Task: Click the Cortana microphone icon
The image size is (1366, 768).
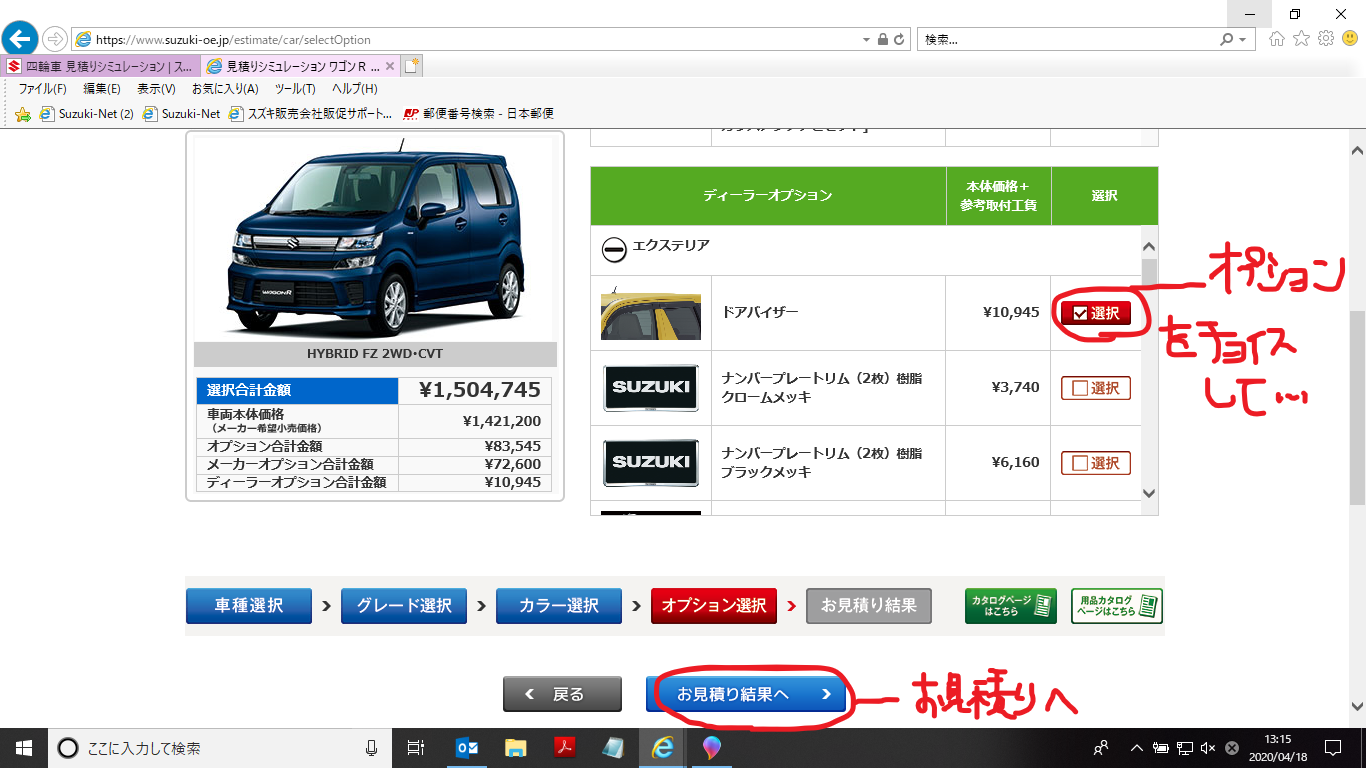Action: coord(371,747)
